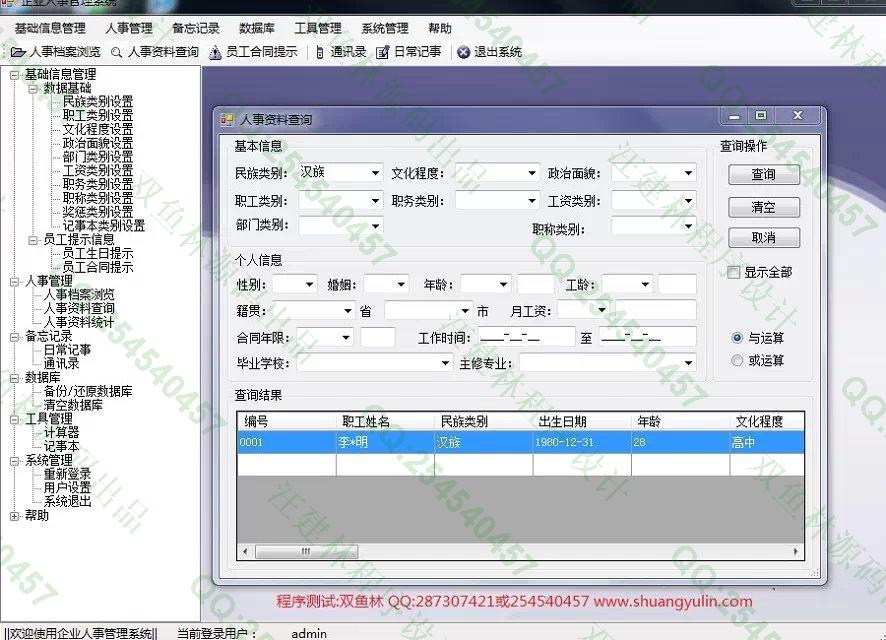
Task: Click the 文化程度 column header in results
Action: pyautogui.click(x=766, y=421)
